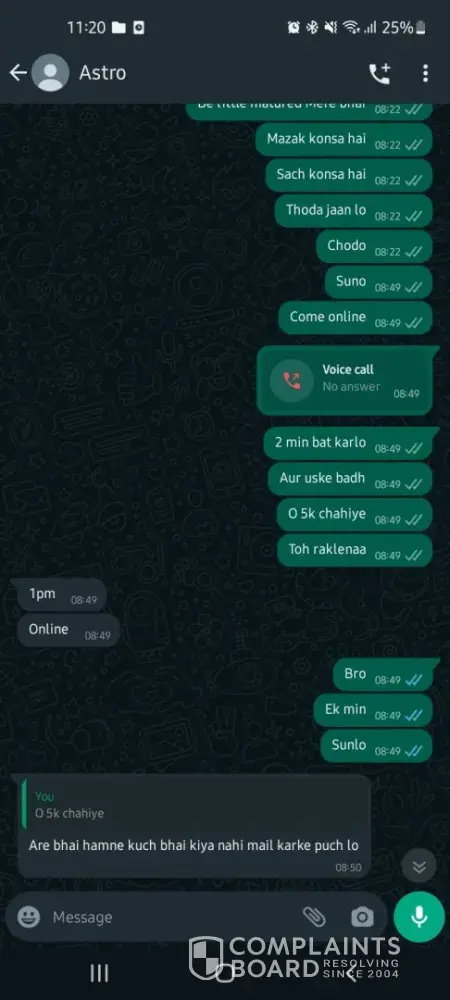Screen dimensions: 450x1000
Task: Jump to latest with double-chevron button
Action: pos(419,866)
